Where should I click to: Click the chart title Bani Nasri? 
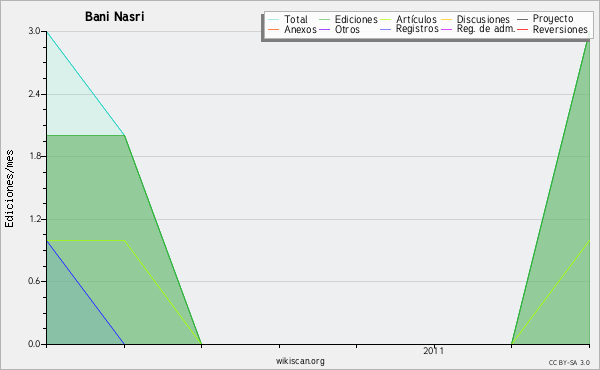point(114,17)
